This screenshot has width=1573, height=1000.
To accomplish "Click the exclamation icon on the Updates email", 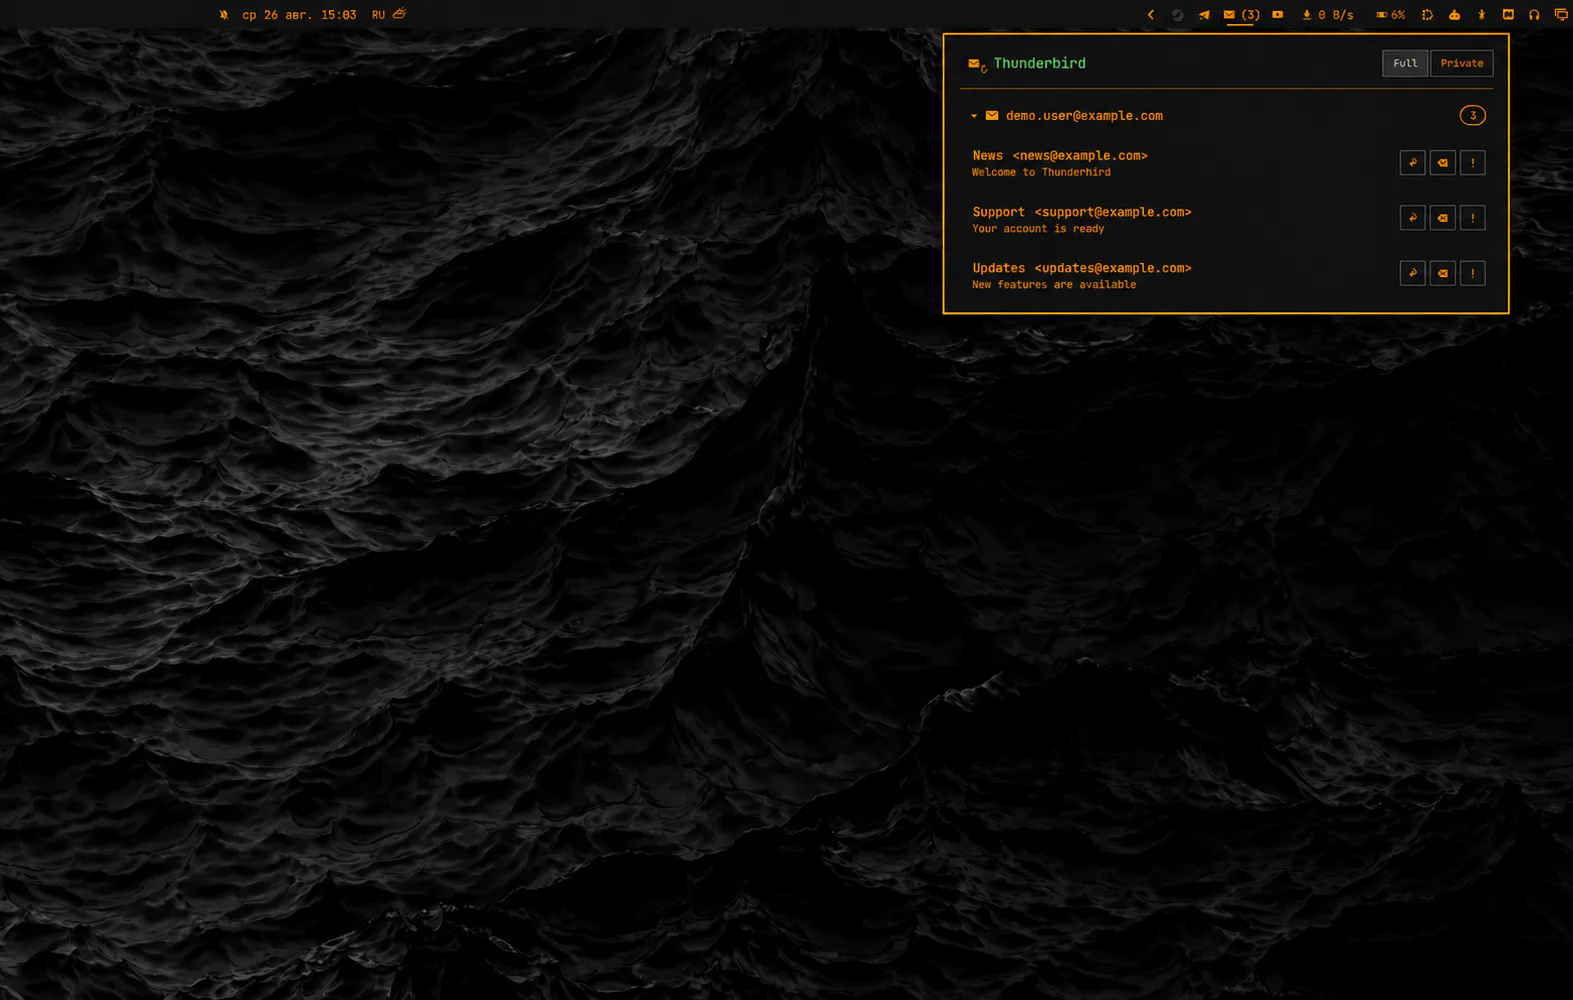I will coord(1472,273).
